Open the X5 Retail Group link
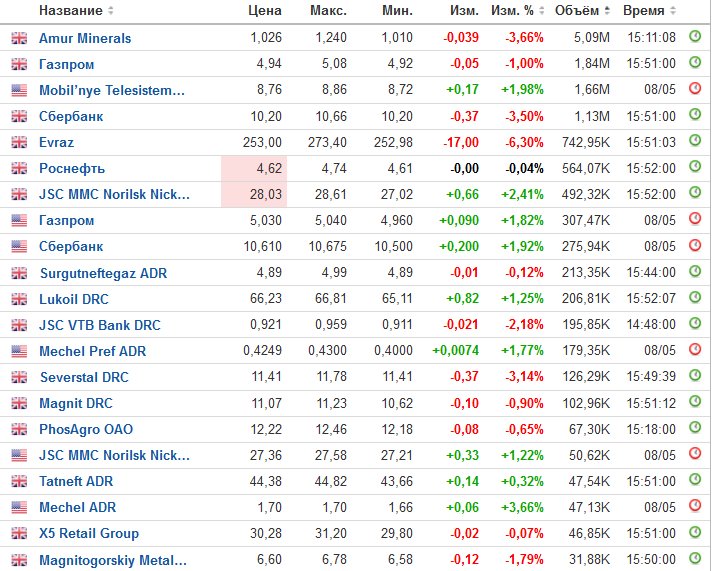This screenshot has height=571, width=712. click(x=89, y=533)
